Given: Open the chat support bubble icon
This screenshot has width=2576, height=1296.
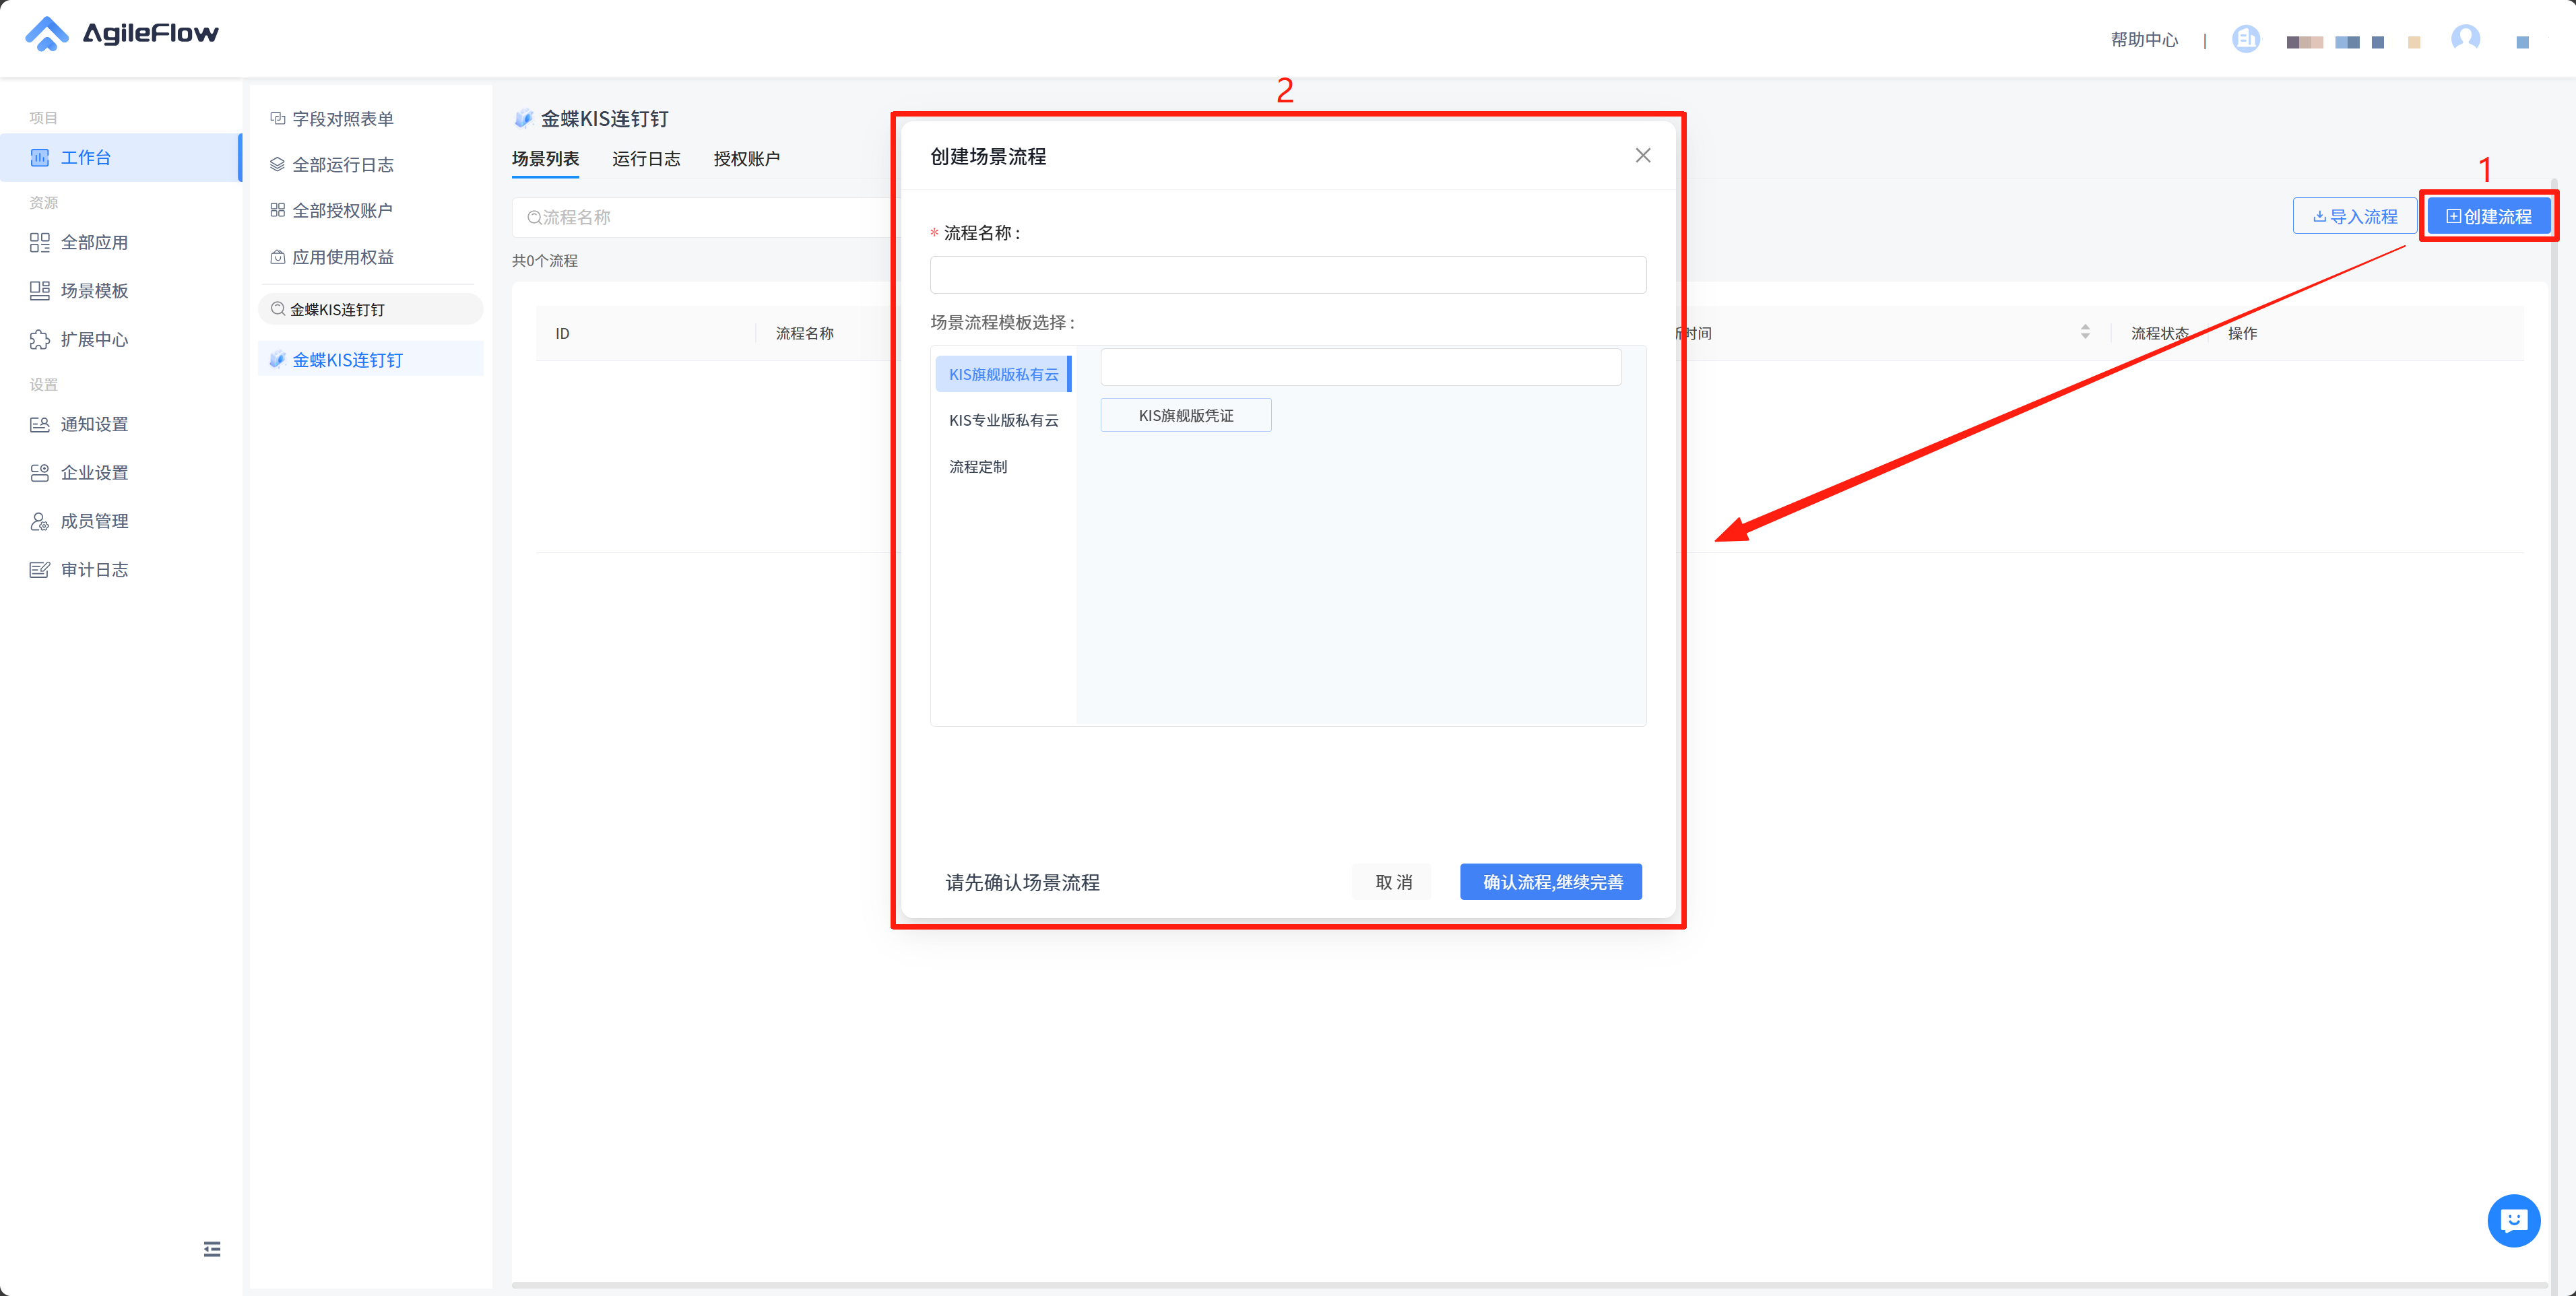Looking at the screenshot, I should point(2513,1220).
